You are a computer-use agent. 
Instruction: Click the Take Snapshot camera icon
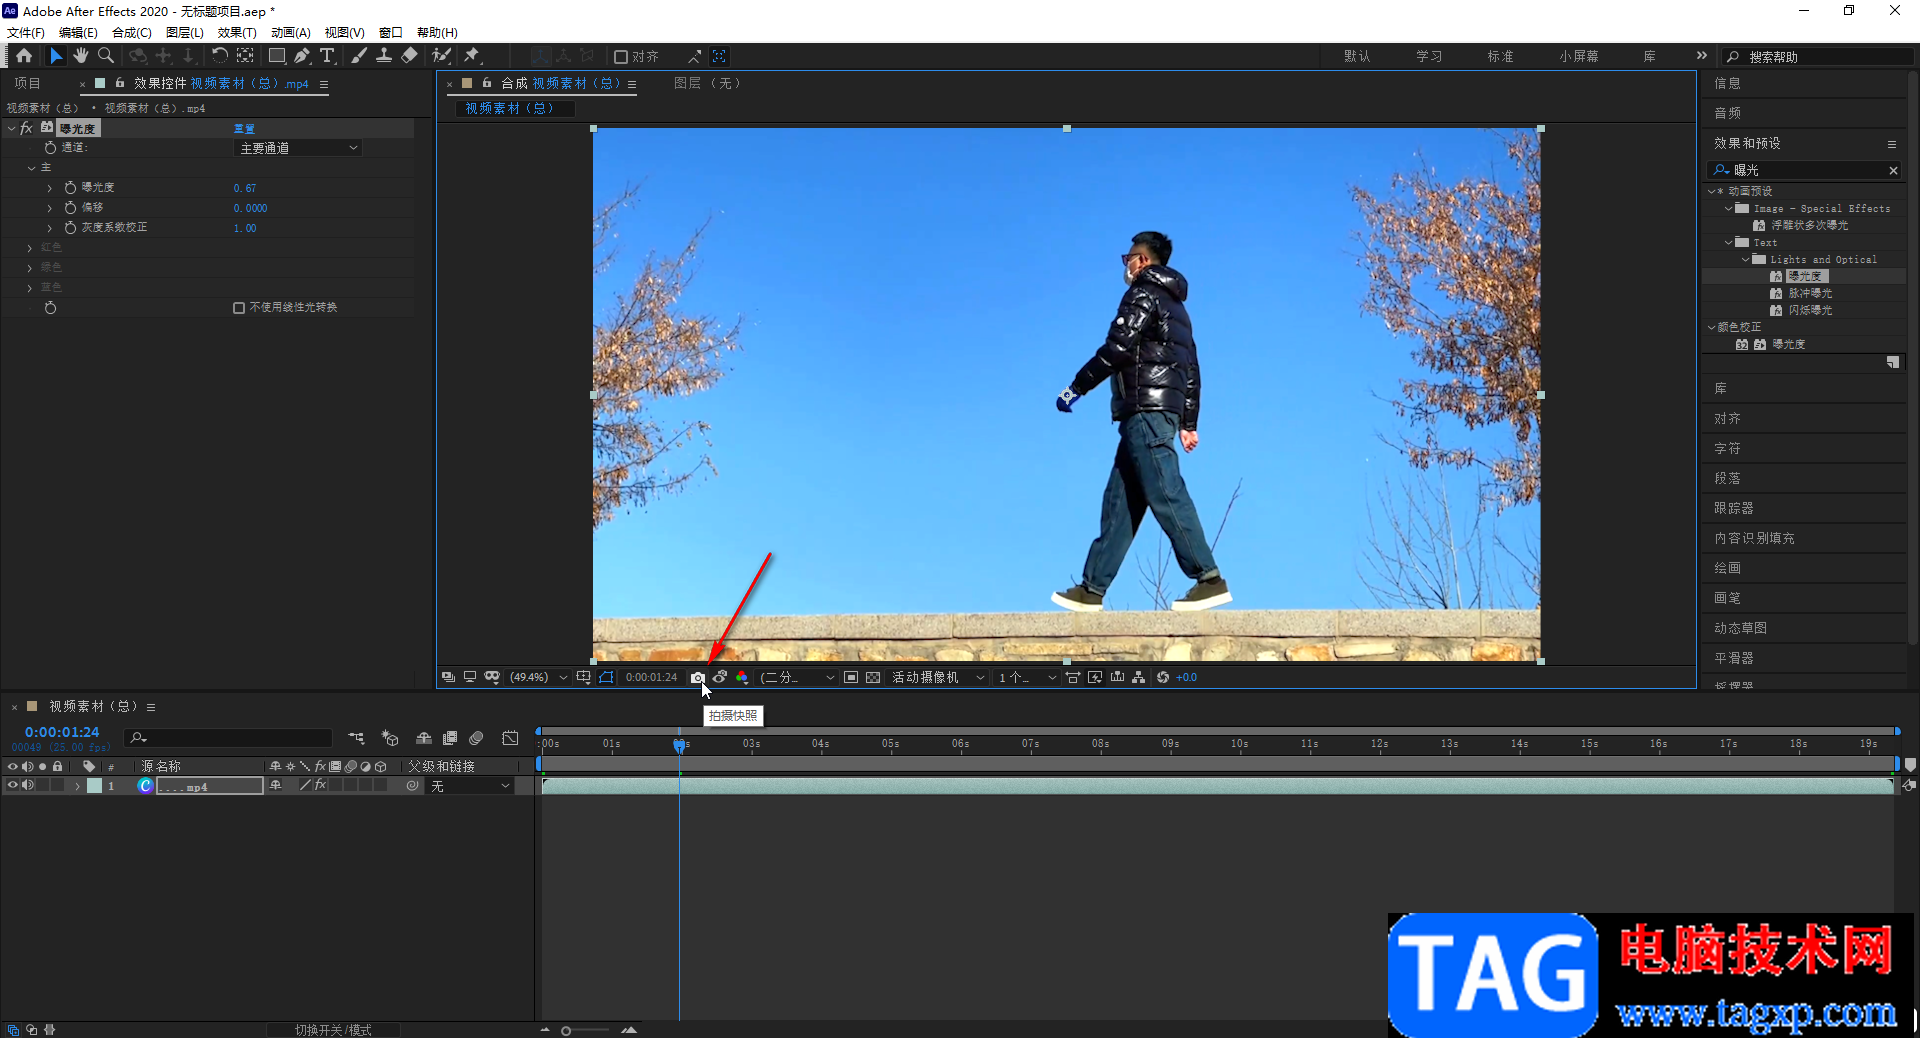pyautogui.click(x=698, y=678)
